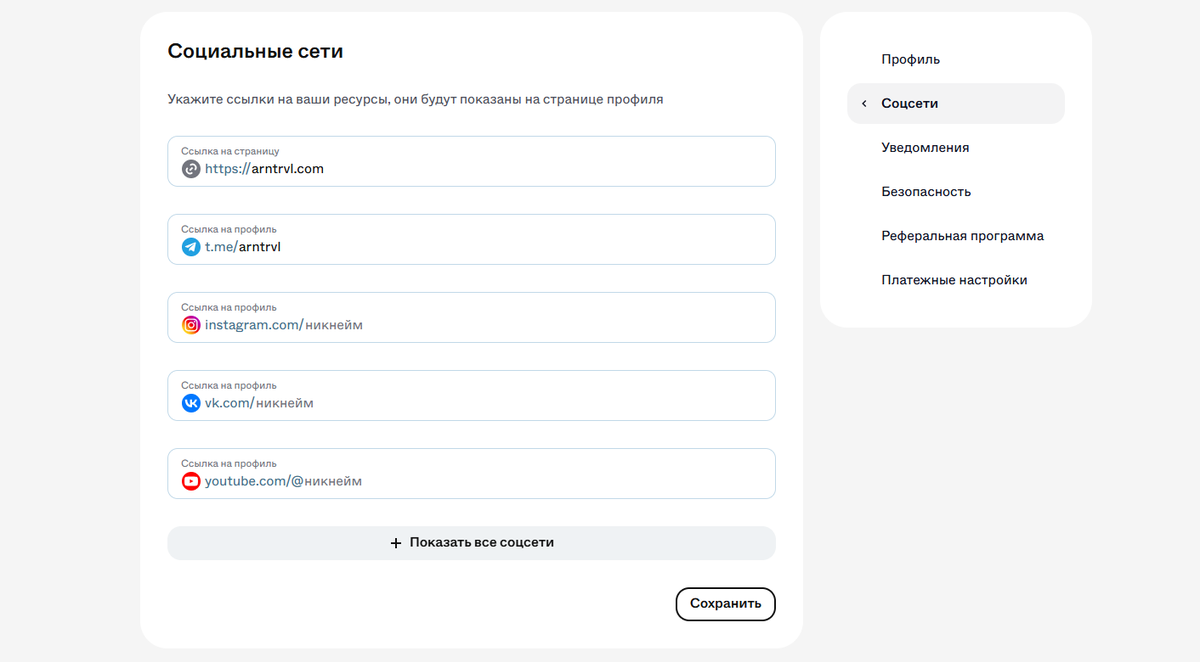Go to the Уведомления section
The height and width of the screenshot is (662, 1200).
coord(925,147)
